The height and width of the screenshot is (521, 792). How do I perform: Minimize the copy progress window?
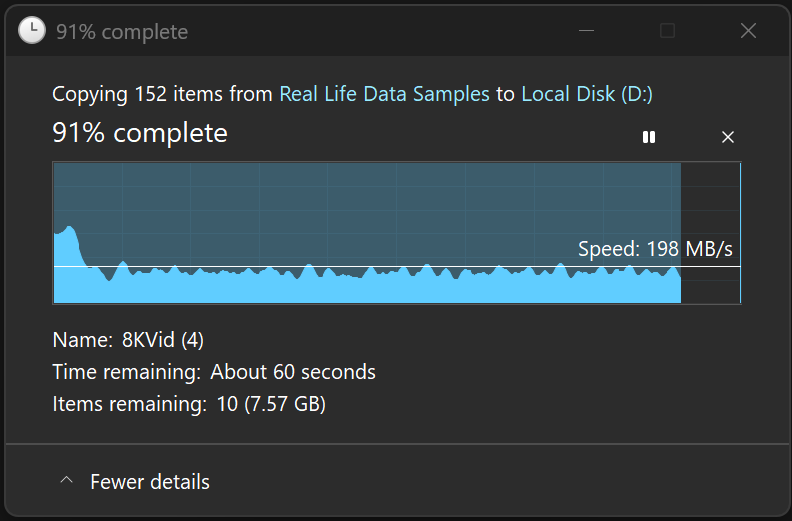(587, 31)
